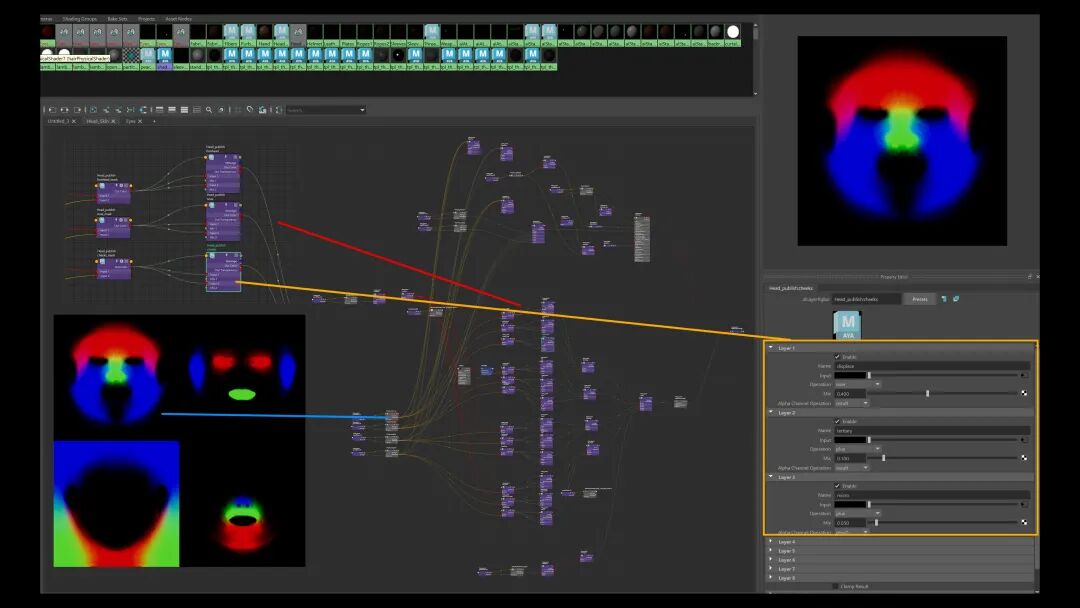Click Layer 3 Mix checker map button
1080x608 pixels.
[1024, 523]
